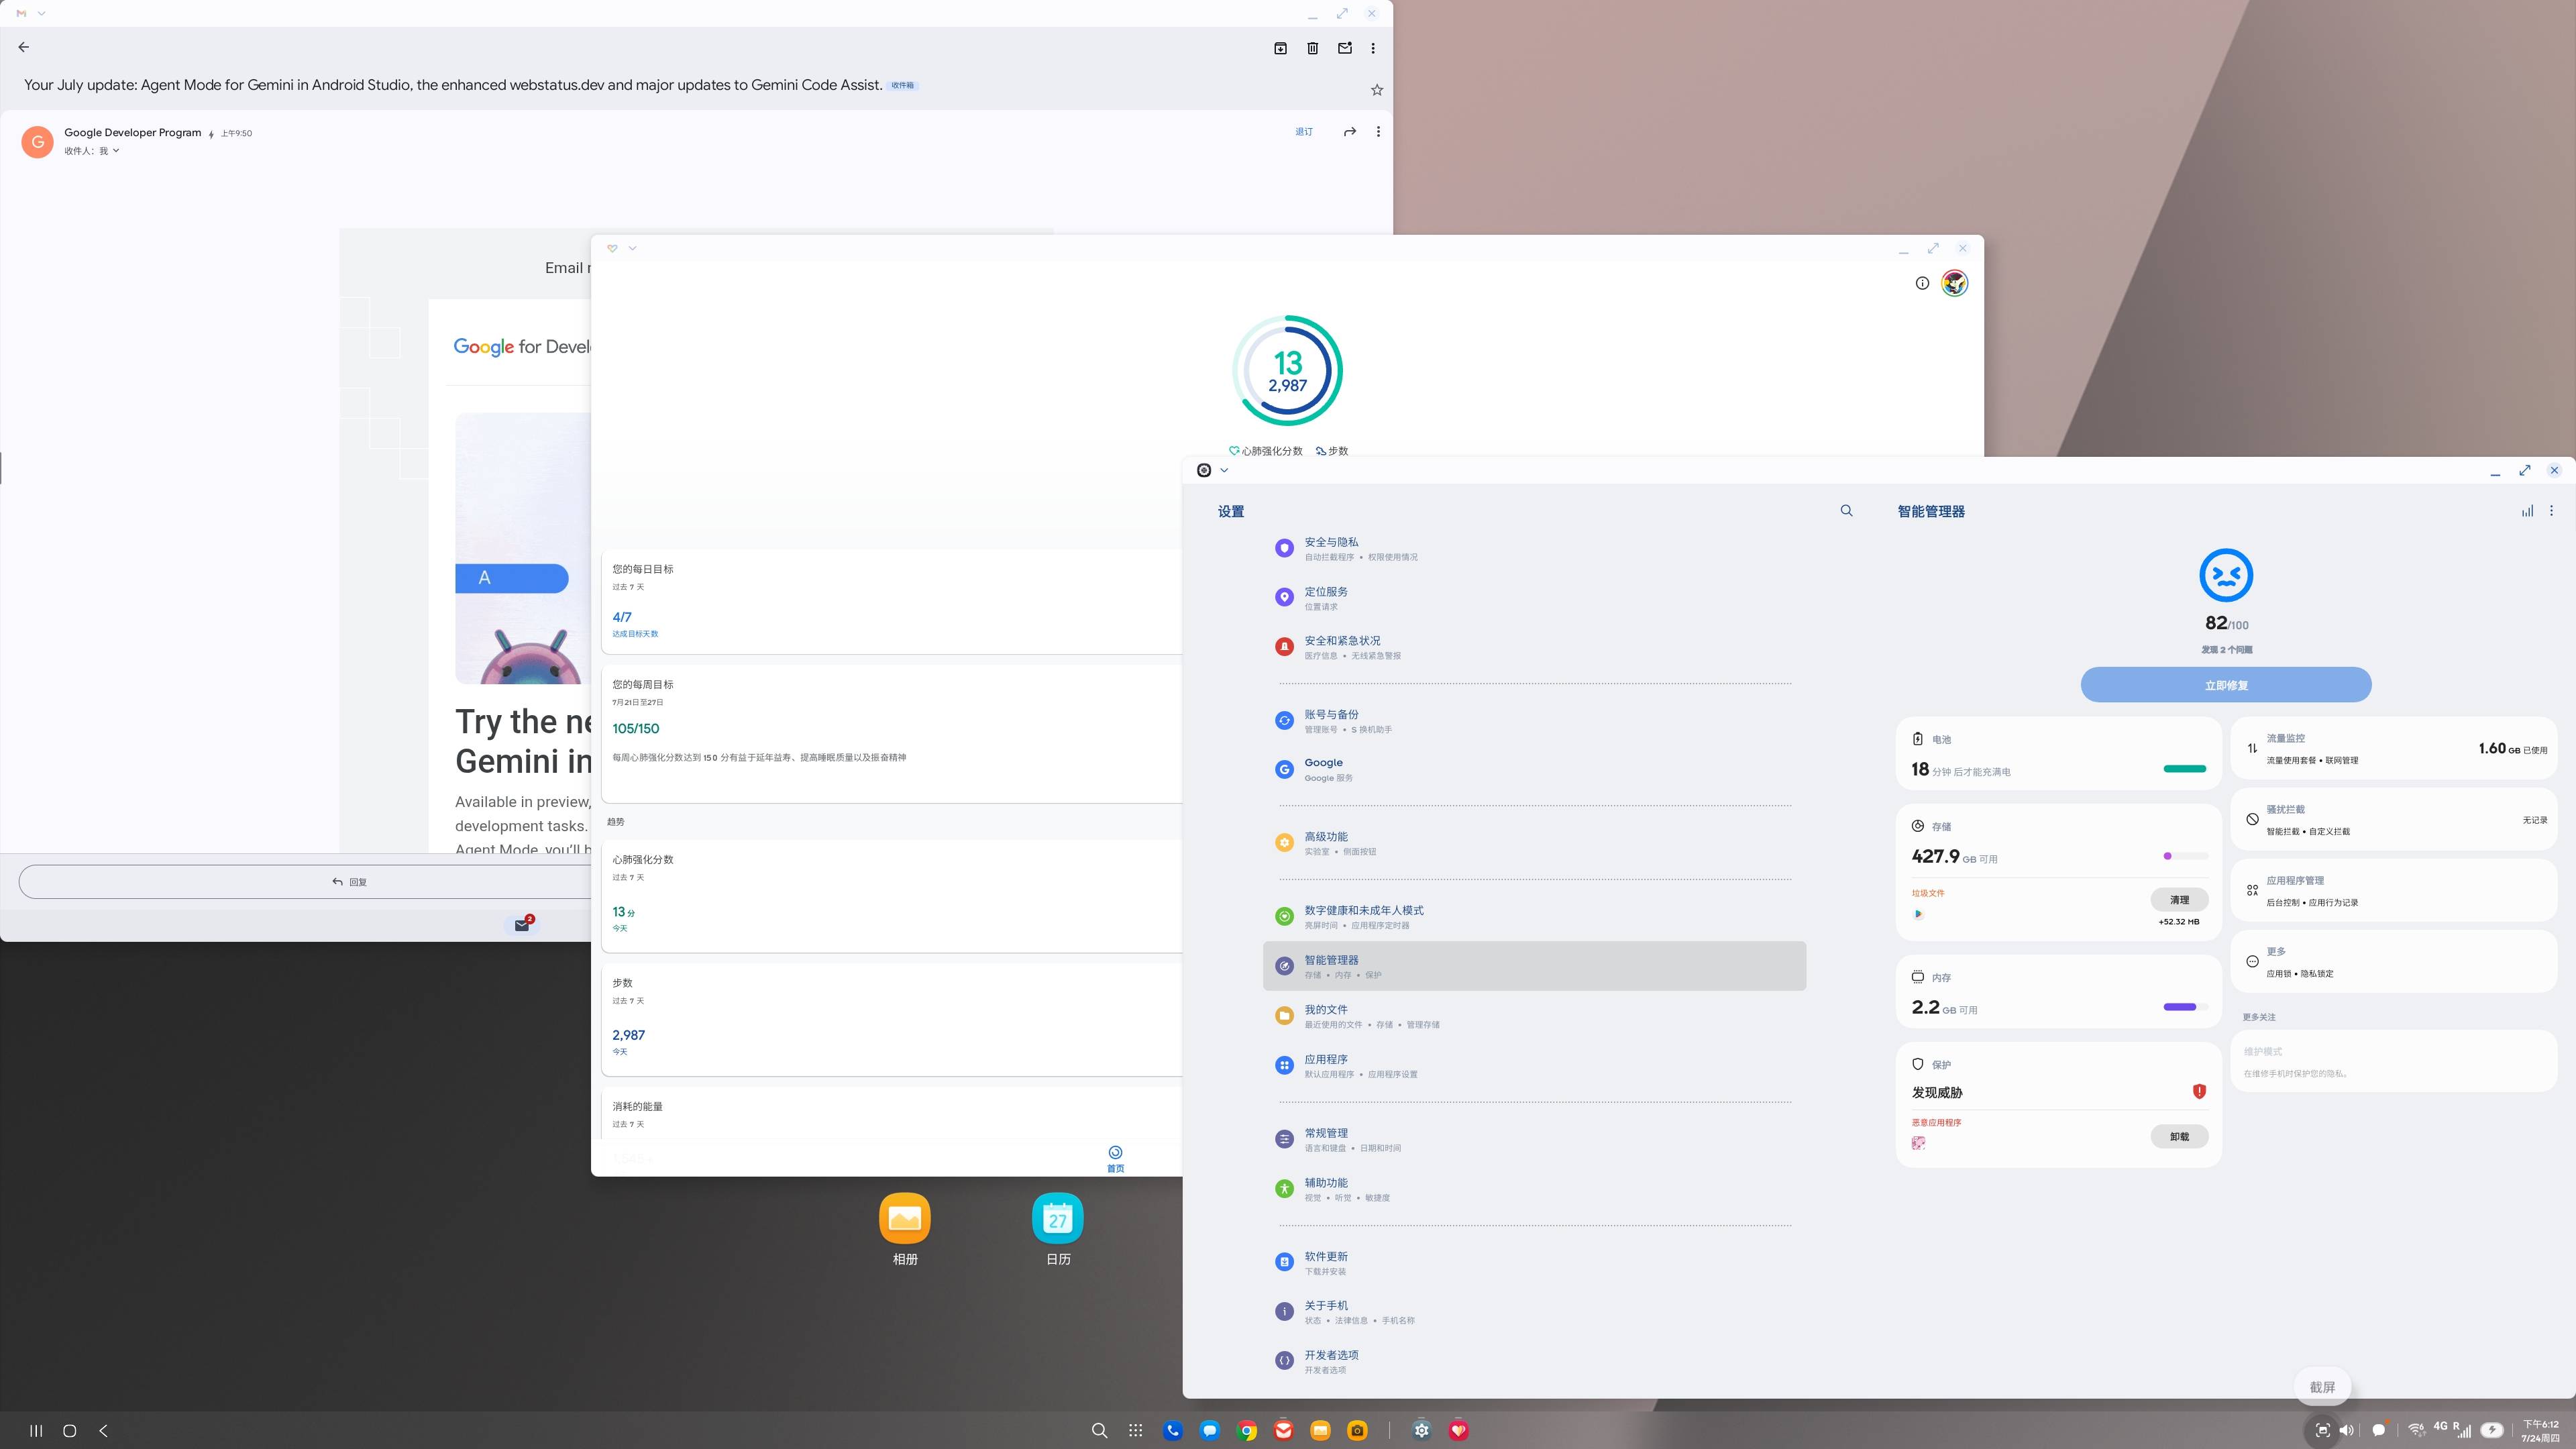Open the profile avatar in Health window
The image size is (2576, 1449).
pyautogui.click(x=1955, y=283)
